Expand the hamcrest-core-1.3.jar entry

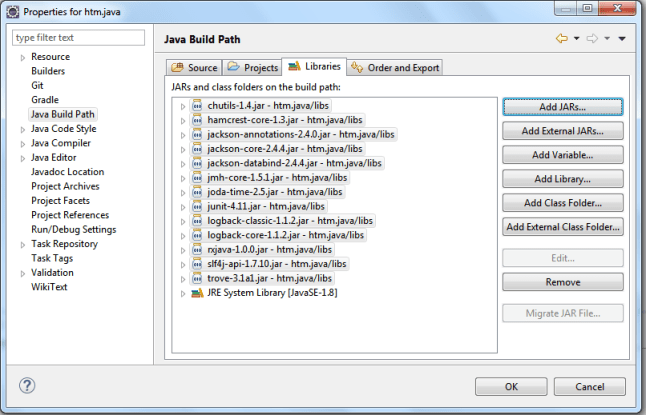(183, 120)
